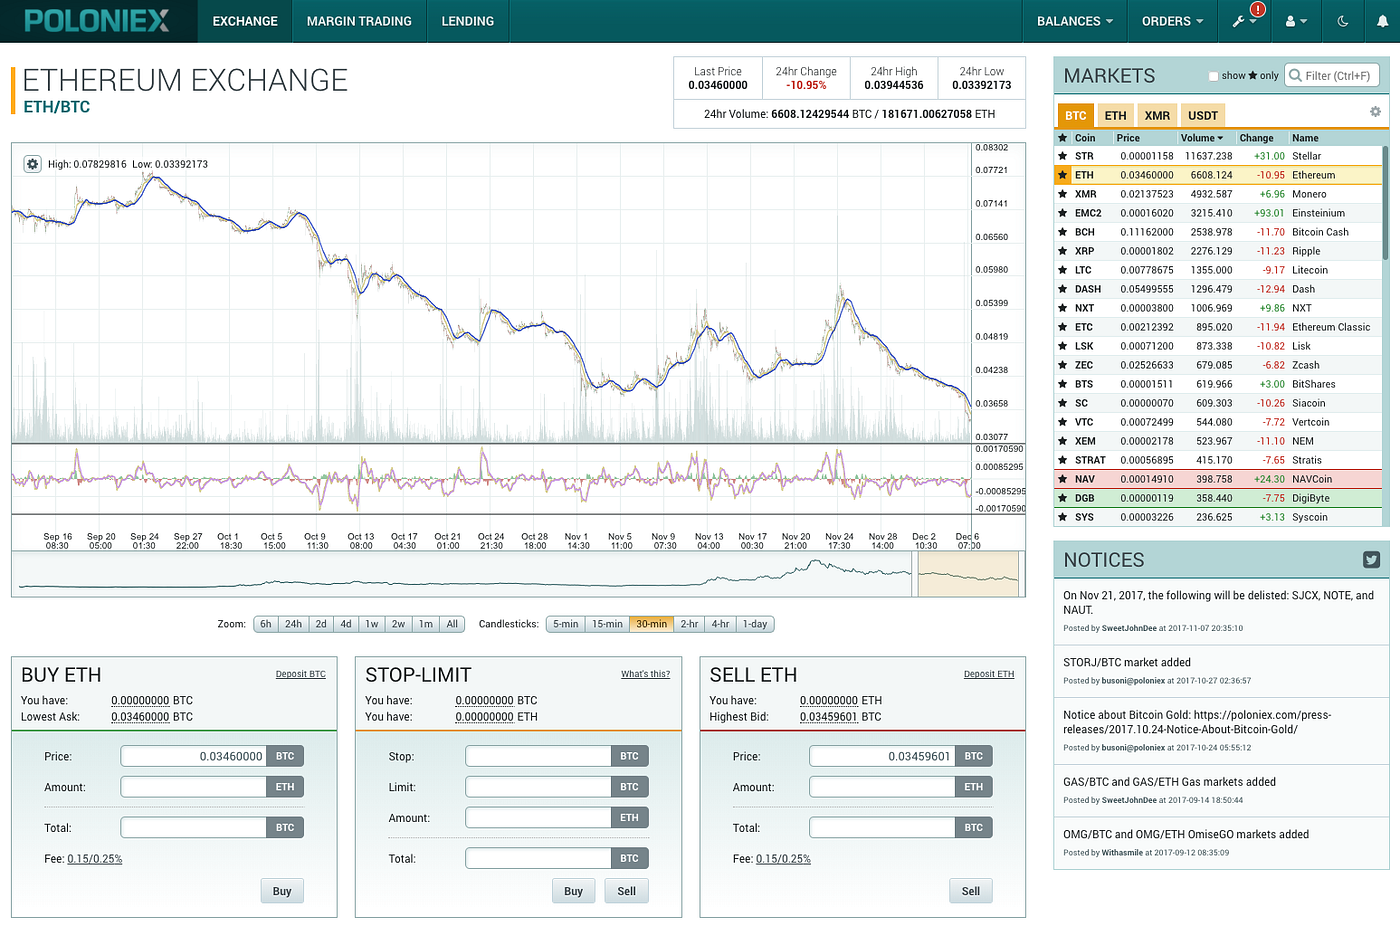This screenshot has height=938, width=1400.
Task: Click the Buy ETH Amount field
Action: (193, 787)
